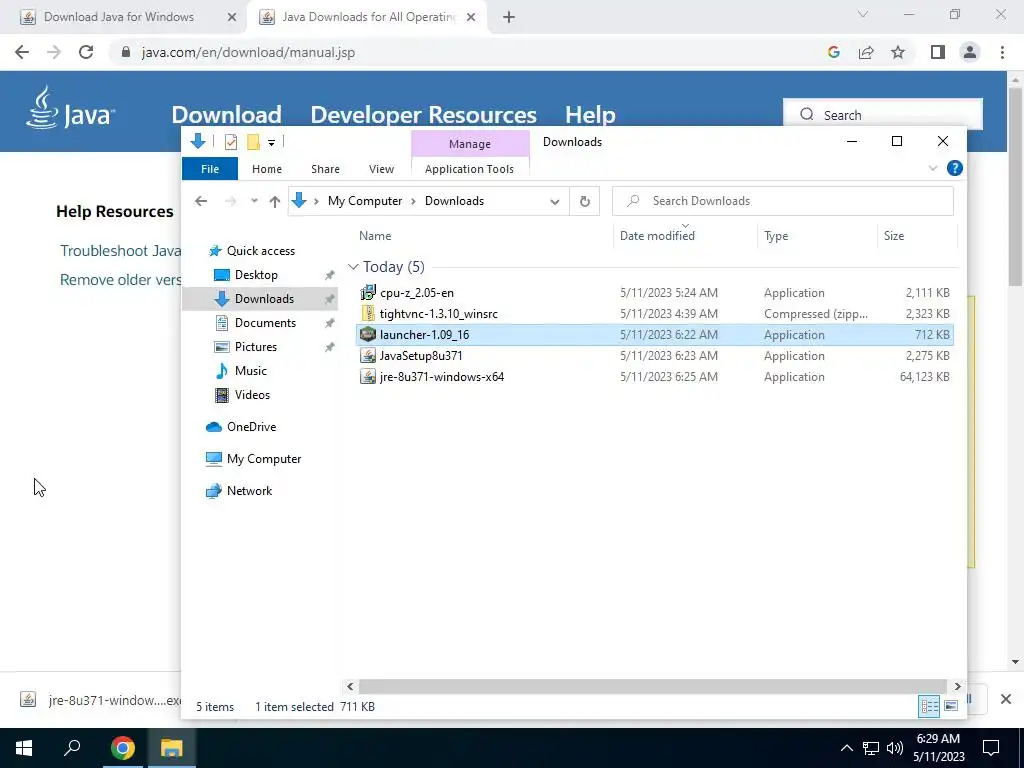Refresh the Downloads folder view
The width and height of the screenshot is (1024, 768).
(x=584, y=201)
